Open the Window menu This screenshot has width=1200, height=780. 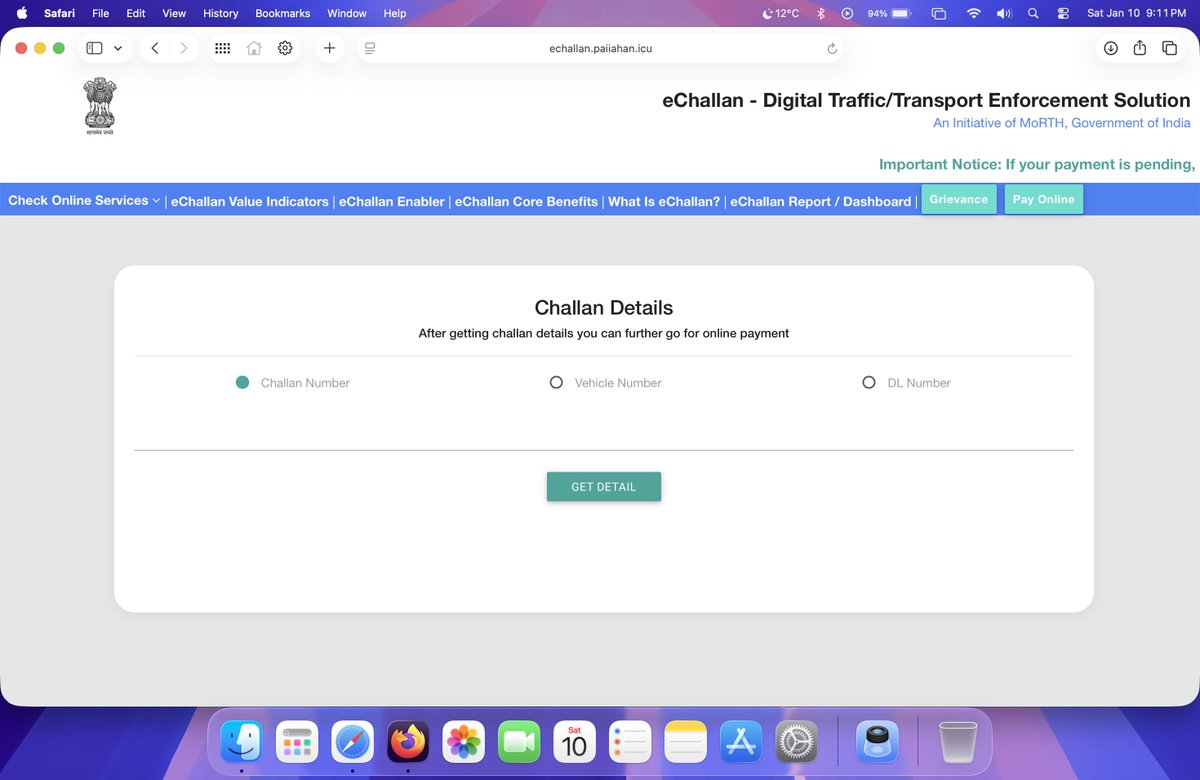click(347, 13)
